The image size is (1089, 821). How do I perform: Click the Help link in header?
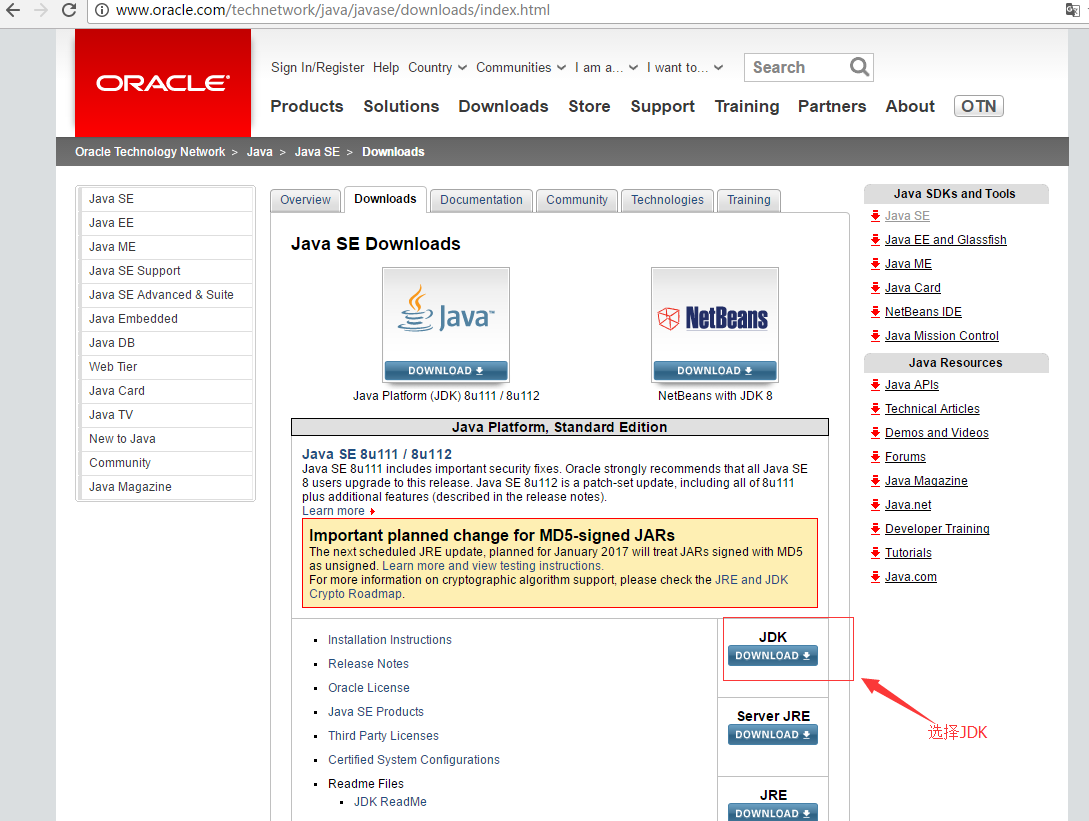386,67
